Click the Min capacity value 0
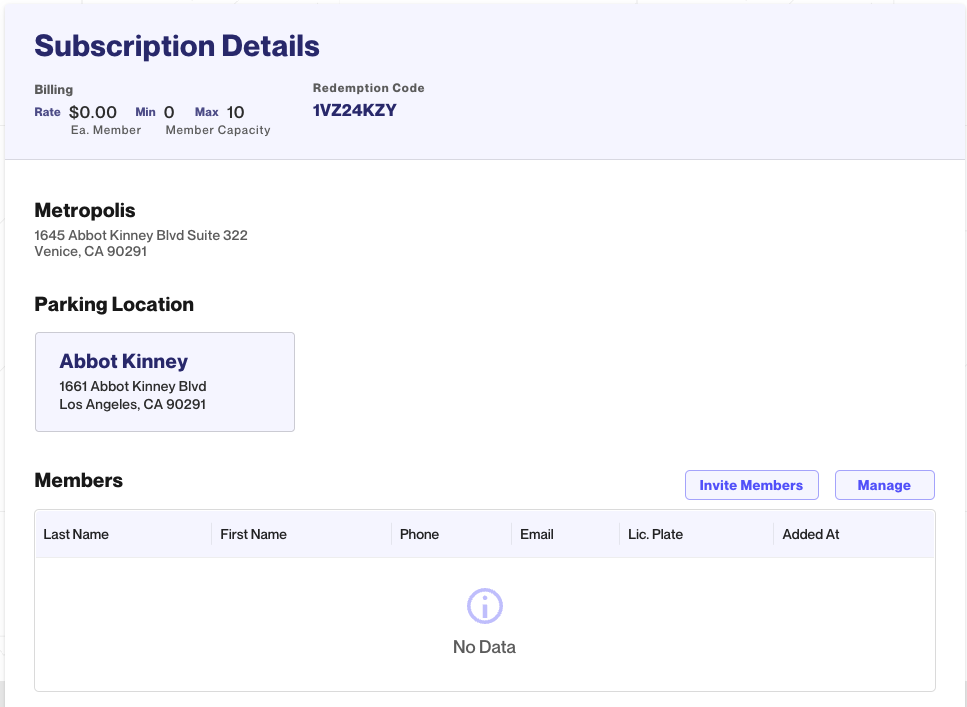Viewport: 967px width, 707px height. pyautogui.click(x=169, y=112)
